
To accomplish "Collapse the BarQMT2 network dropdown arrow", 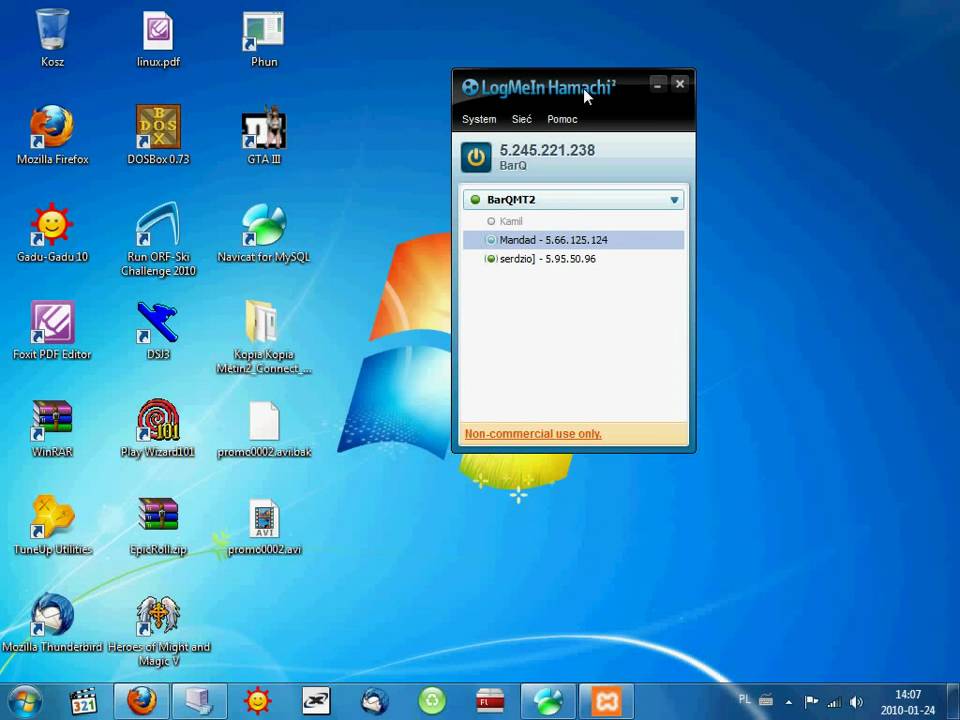I will (674, 200).
